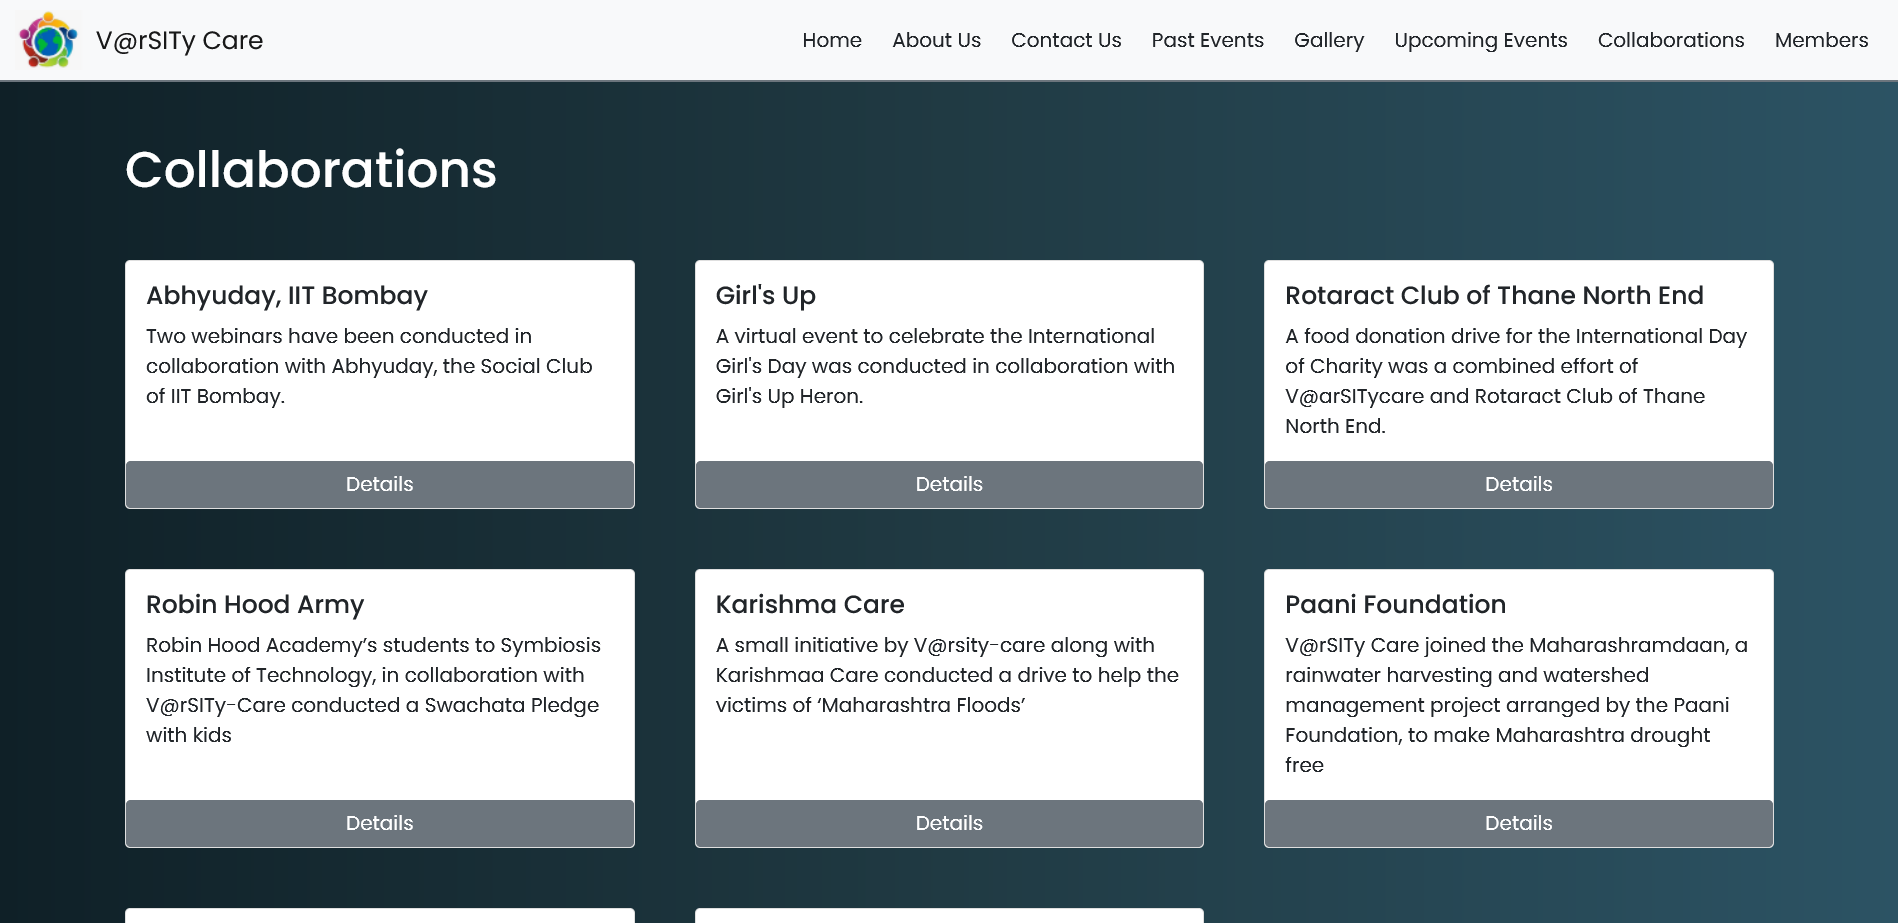Open Details for Robin Hood Army
Viewport: 1898px width, 923px height.
[380, 823]
